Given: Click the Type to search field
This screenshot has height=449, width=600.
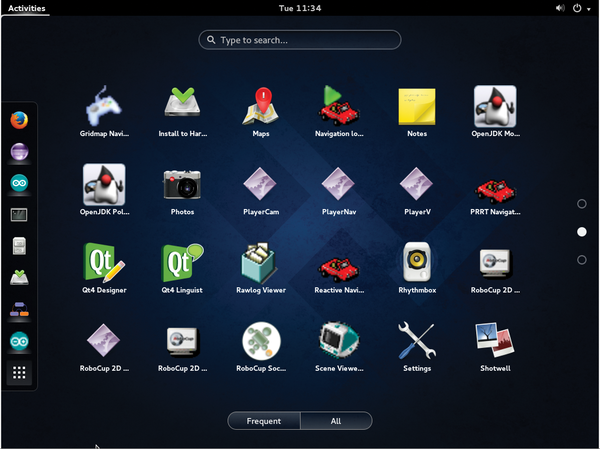Looking at the screenshot, I should point(300,40).
